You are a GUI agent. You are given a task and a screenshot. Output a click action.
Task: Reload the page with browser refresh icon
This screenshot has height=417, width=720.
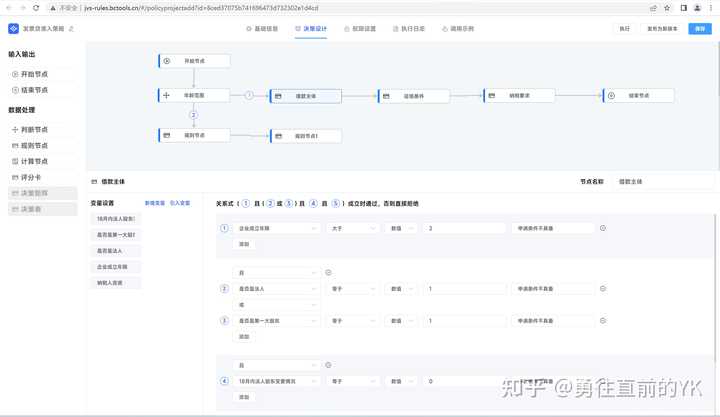(x=36, y=8)
